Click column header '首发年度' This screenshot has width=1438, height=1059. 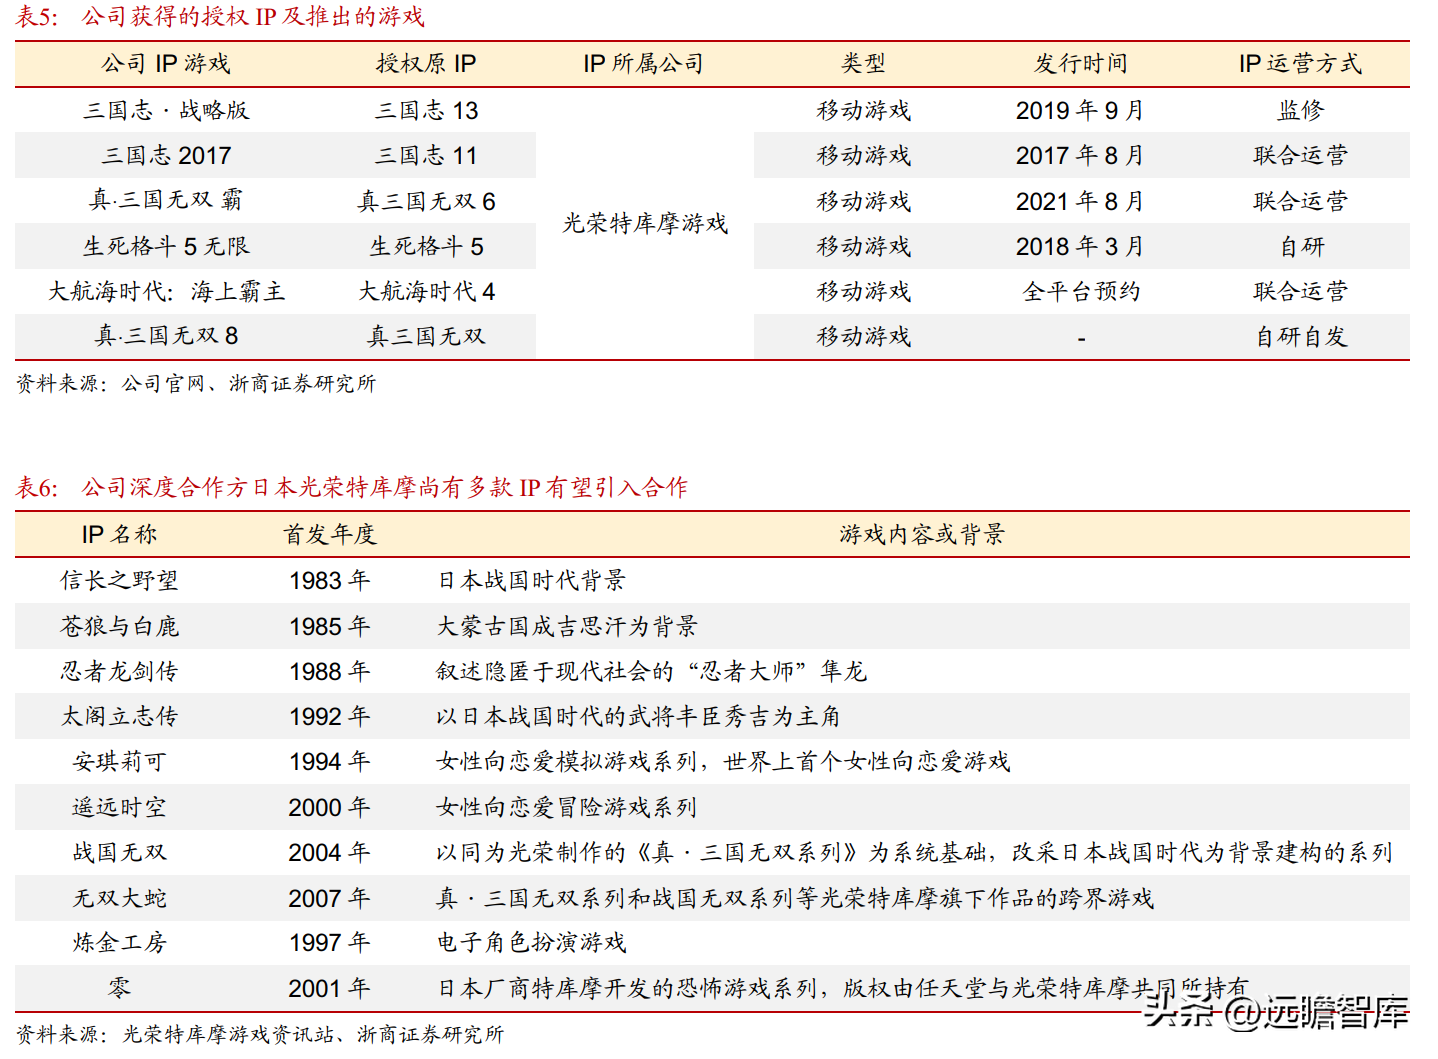pyautogui.click(x=329, y=535)
